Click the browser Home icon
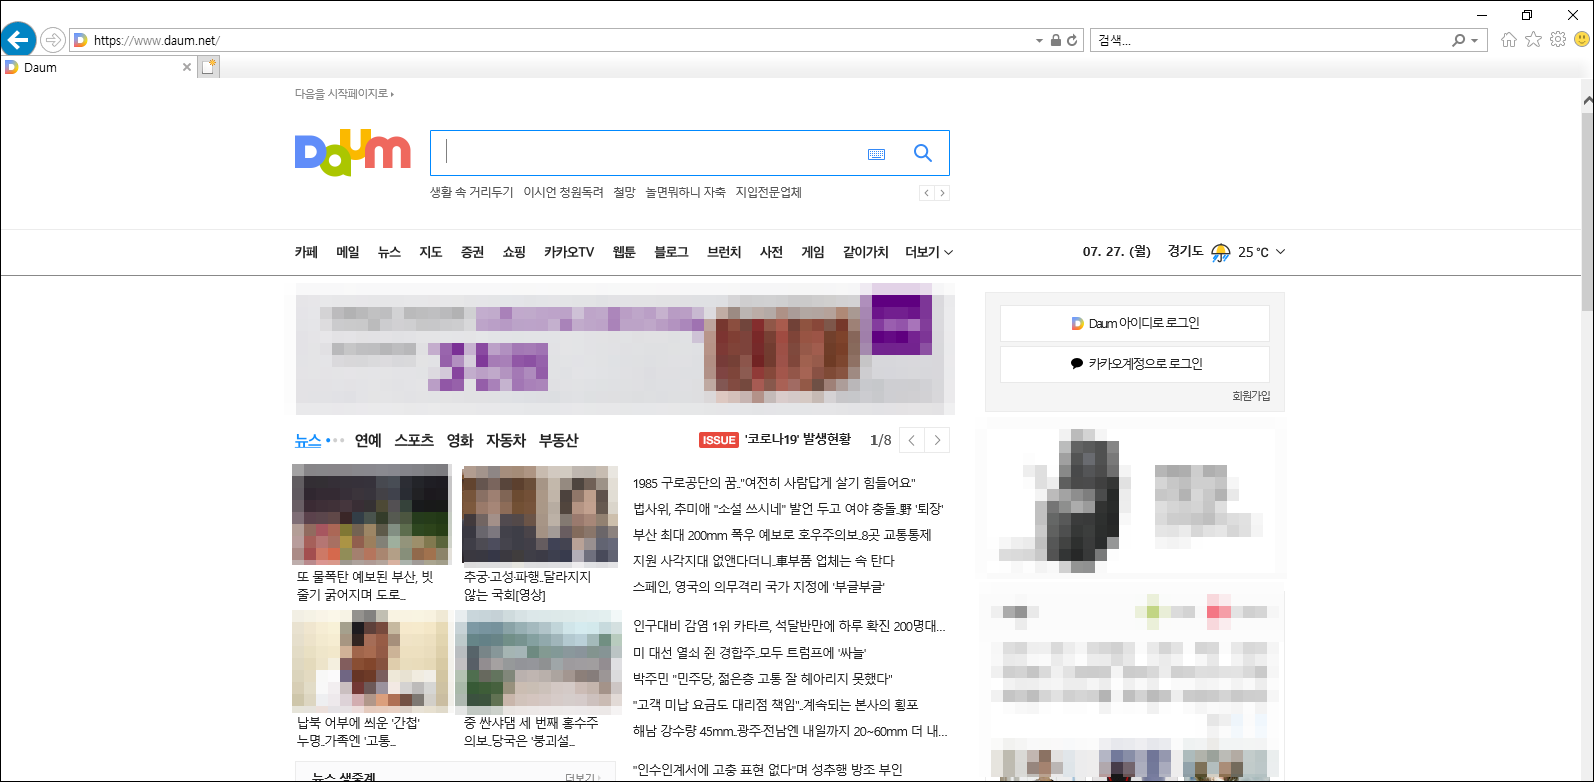 pyautogui.click(x=1509, y=40)
